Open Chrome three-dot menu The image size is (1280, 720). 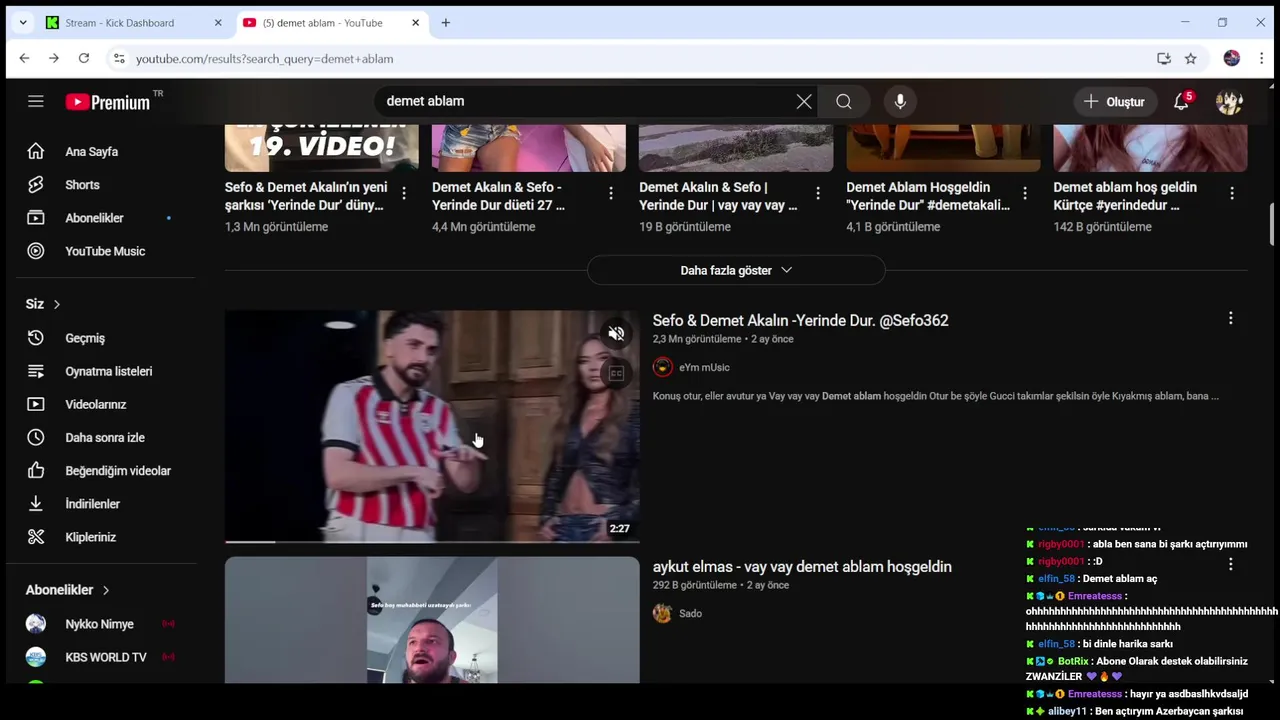click(x=1261, y=59)
